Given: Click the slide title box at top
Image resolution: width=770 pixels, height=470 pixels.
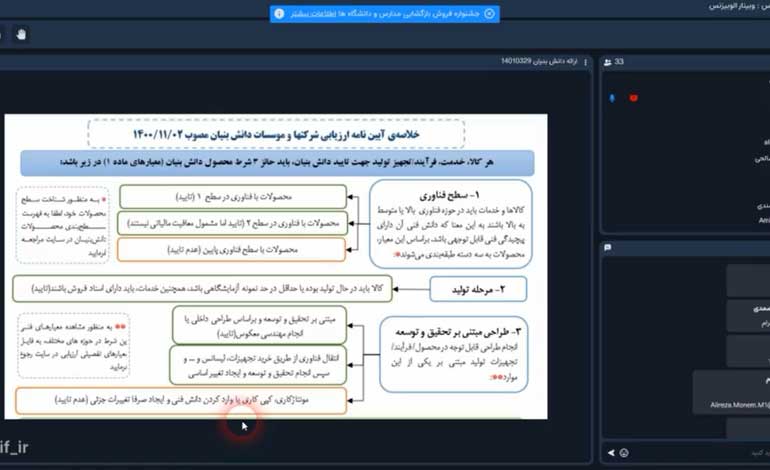Looking at the screenshot, I should coord(276,134).
